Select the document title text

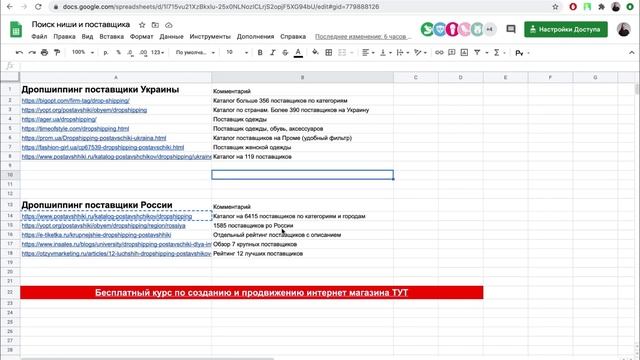point(81,24)
